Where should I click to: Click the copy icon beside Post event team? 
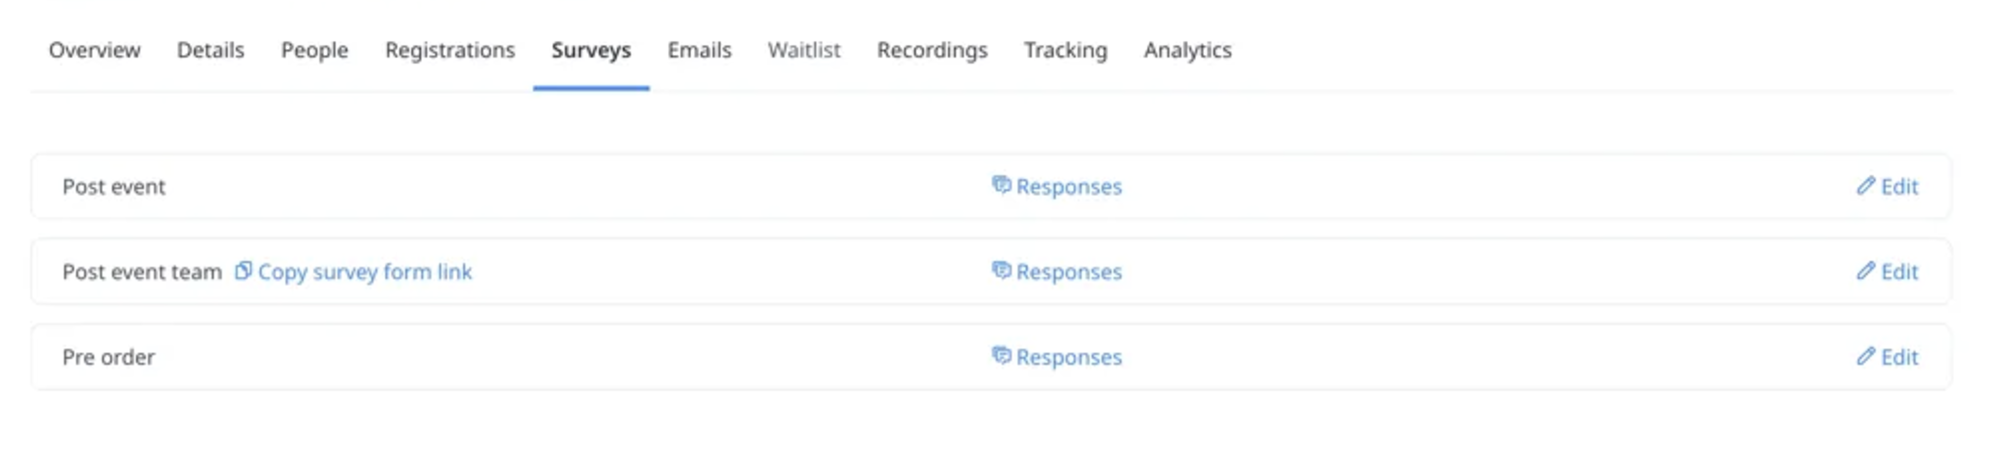pyautogui.click(x=243, y=271)
